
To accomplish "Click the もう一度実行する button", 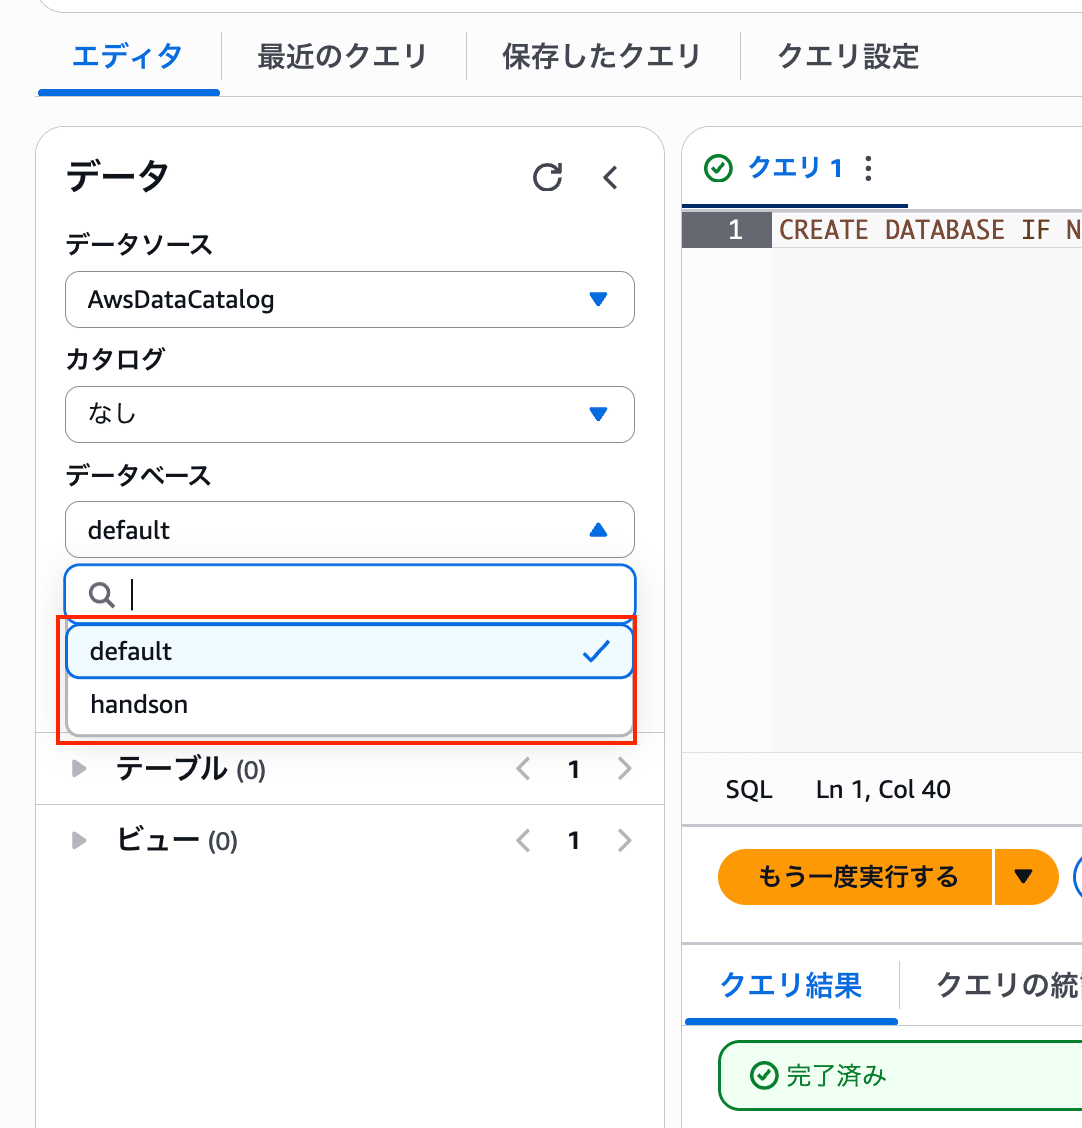I will [857, 877].
